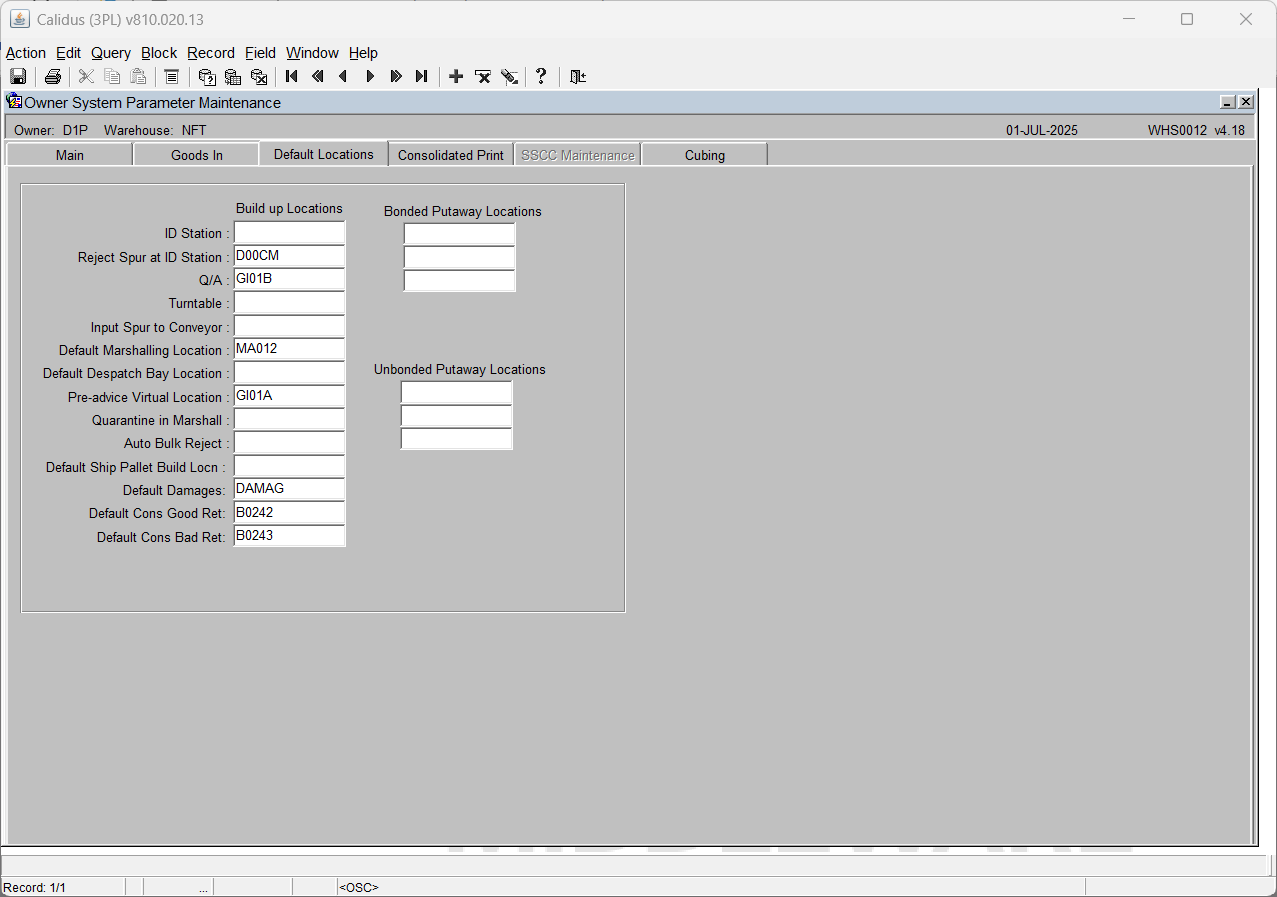This screenshot has height=897, width=1277.
Task: Click the Default Ship Pallet Build Locn field
Action: [x=289, y=466]
